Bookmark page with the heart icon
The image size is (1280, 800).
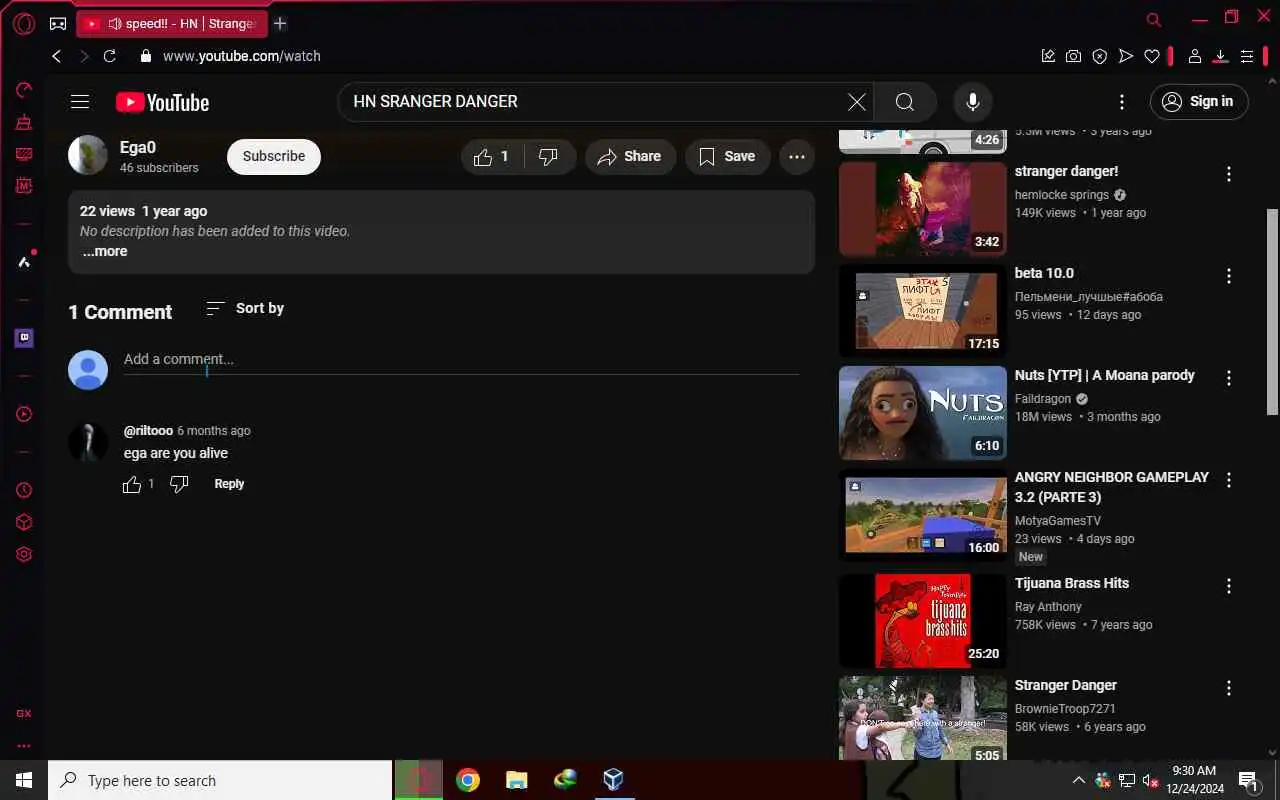point(1152,56)
